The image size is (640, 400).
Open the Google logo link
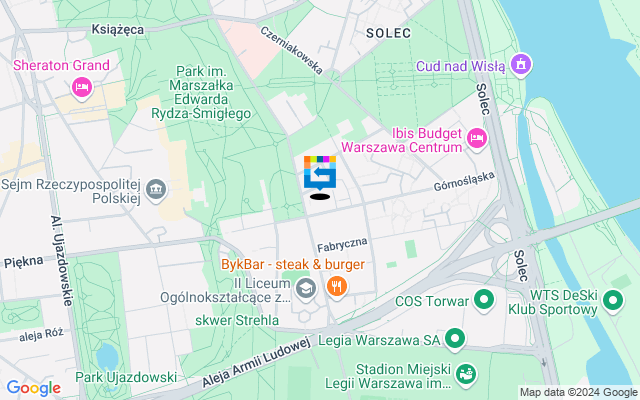pyautogui.click(x=33, y=388)
